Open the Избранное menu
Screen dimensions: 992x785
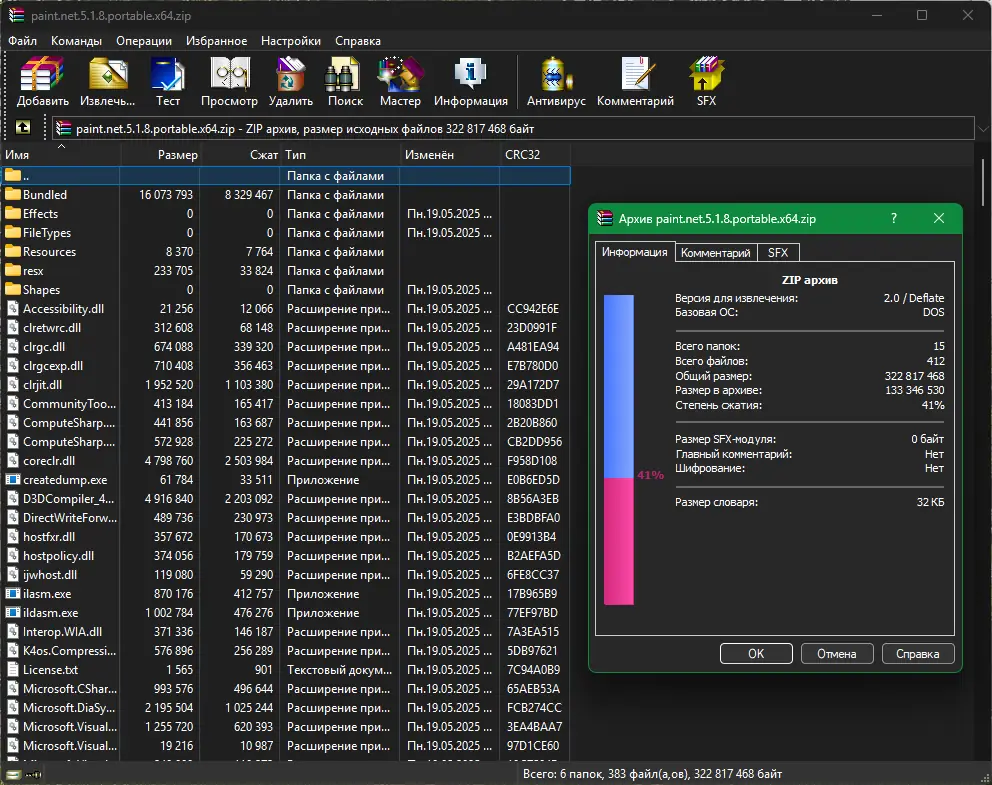tap(216, 41)
